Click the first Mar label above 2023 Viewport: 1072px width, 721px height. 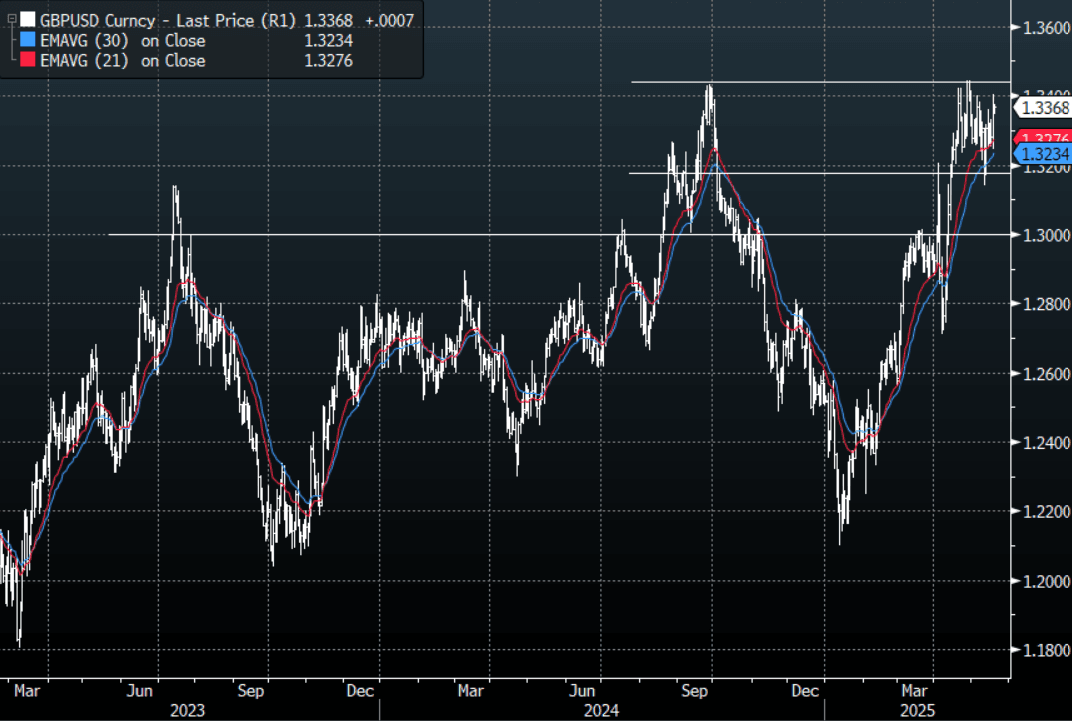tap(27, 690)
